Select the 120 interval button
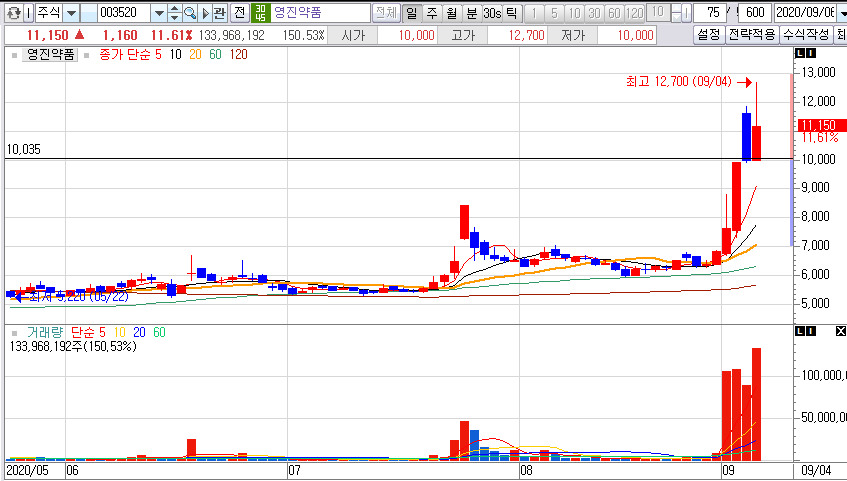 pos(634,13)
